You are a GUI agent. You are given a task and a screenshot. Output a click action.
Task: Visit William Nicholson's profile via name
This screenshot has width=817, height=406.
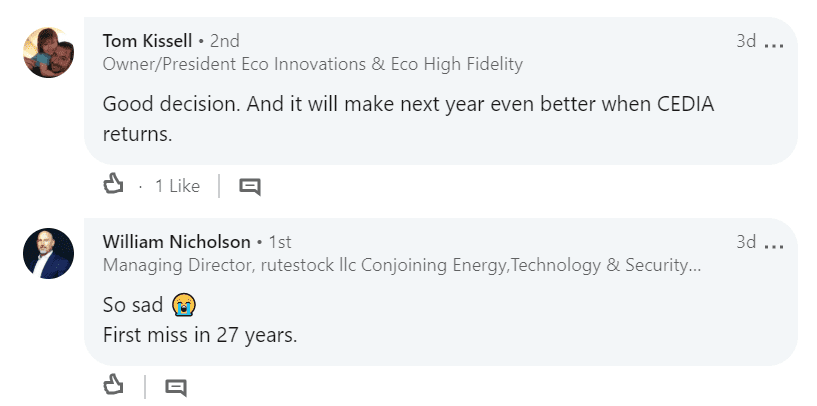pos(177,242)
